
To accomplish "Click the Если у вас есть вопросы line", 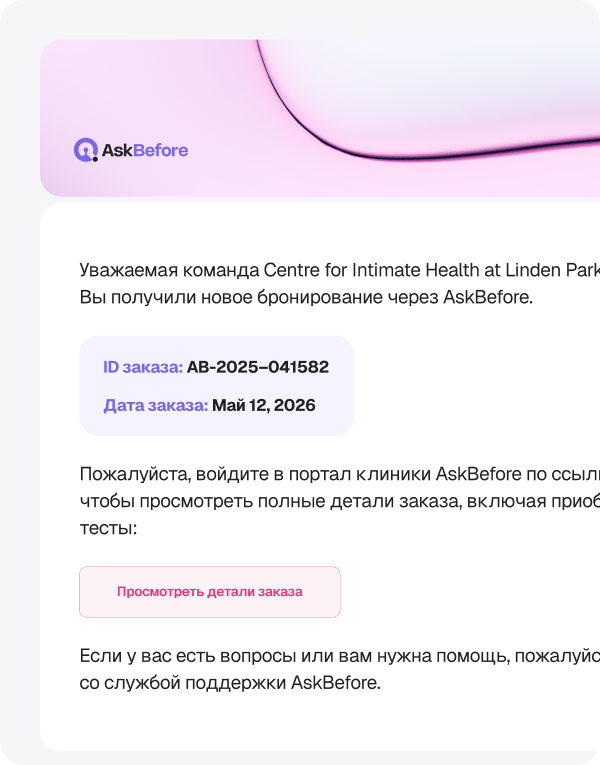I will [340, 656].
